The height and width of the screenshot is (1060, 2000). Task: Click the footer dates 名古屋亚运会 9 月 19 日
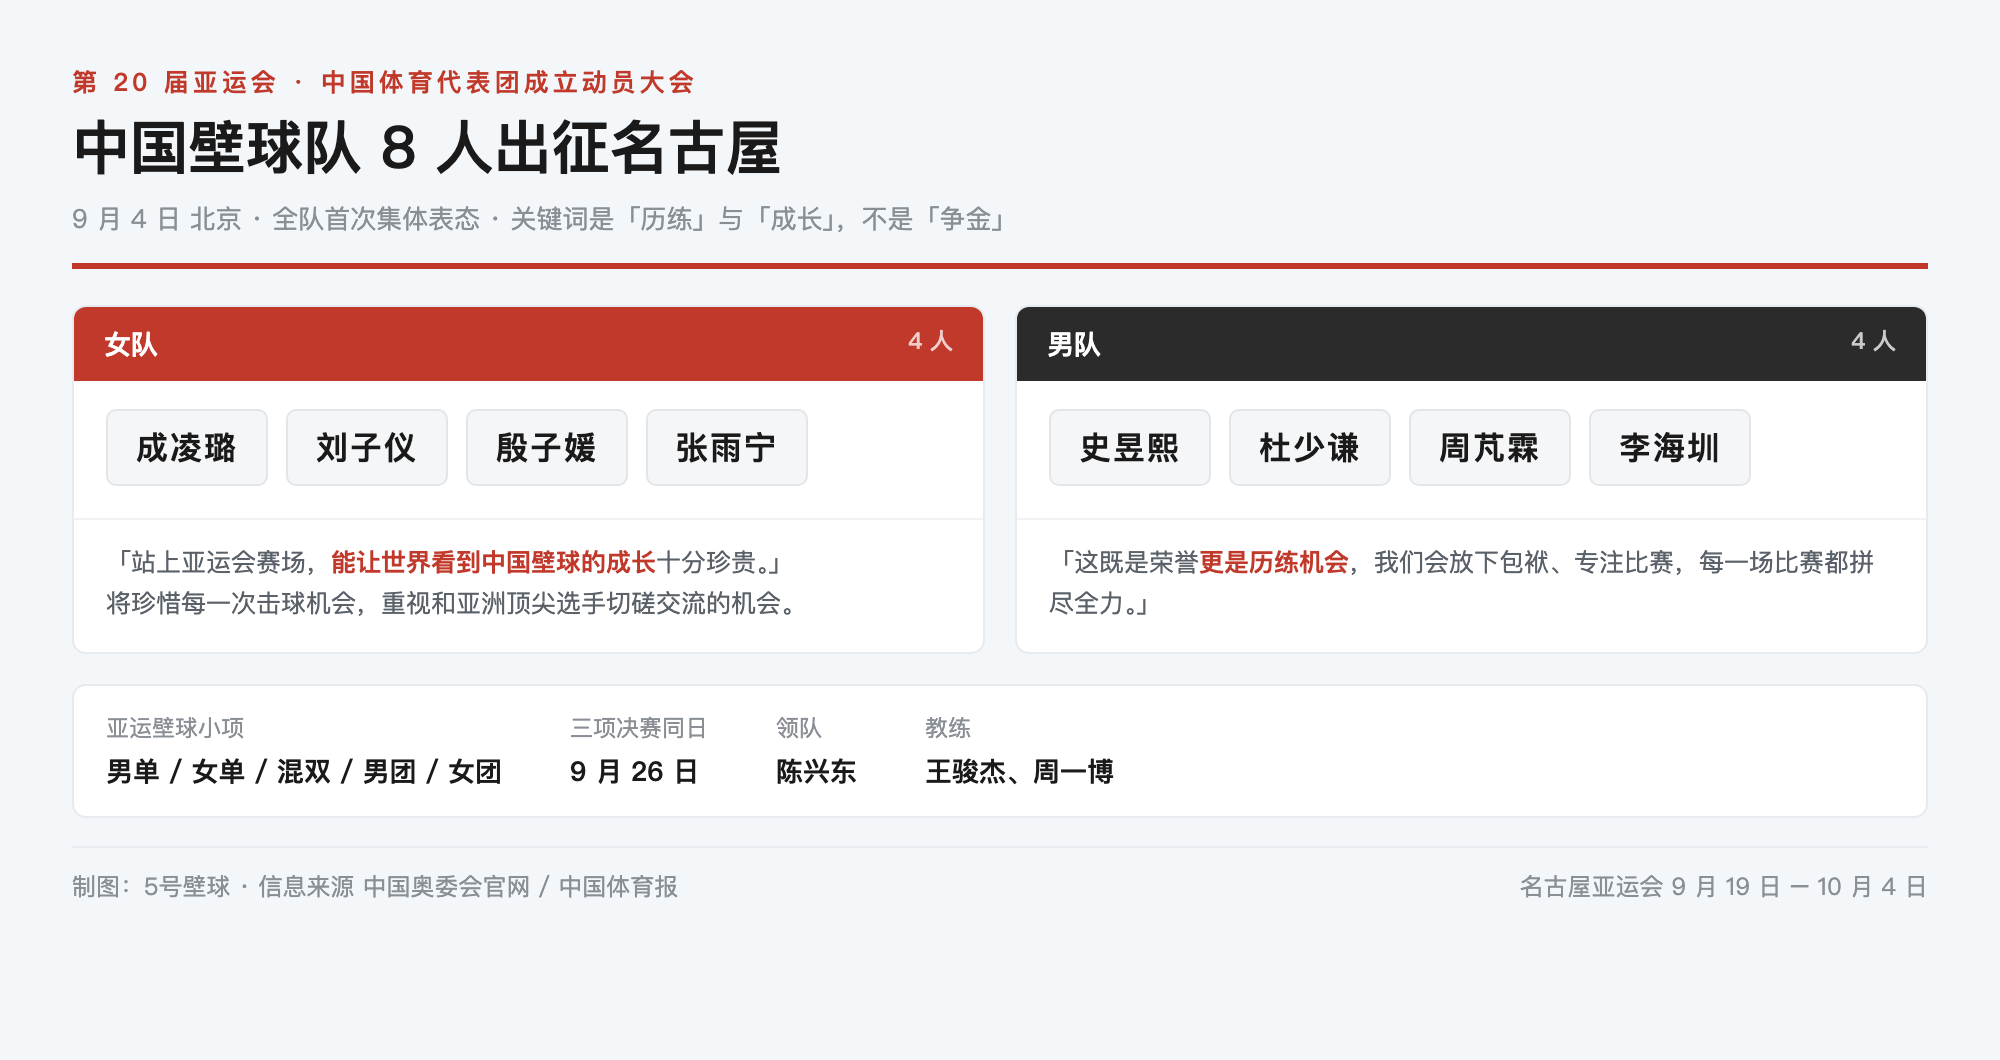[x=1723, y=886]
